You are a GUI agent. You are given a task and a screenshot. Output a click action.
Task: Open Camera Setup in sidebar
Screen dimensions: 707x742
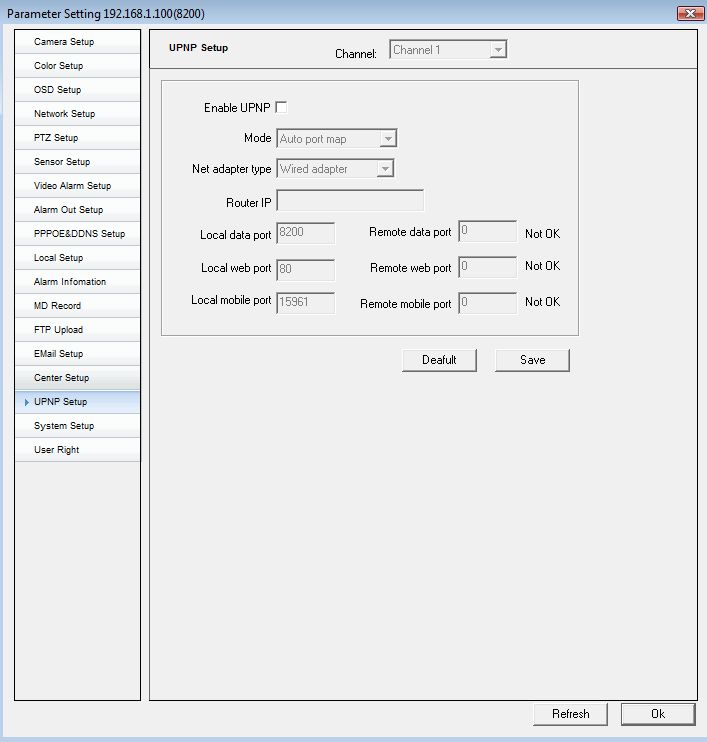click(x=77, y=42)
